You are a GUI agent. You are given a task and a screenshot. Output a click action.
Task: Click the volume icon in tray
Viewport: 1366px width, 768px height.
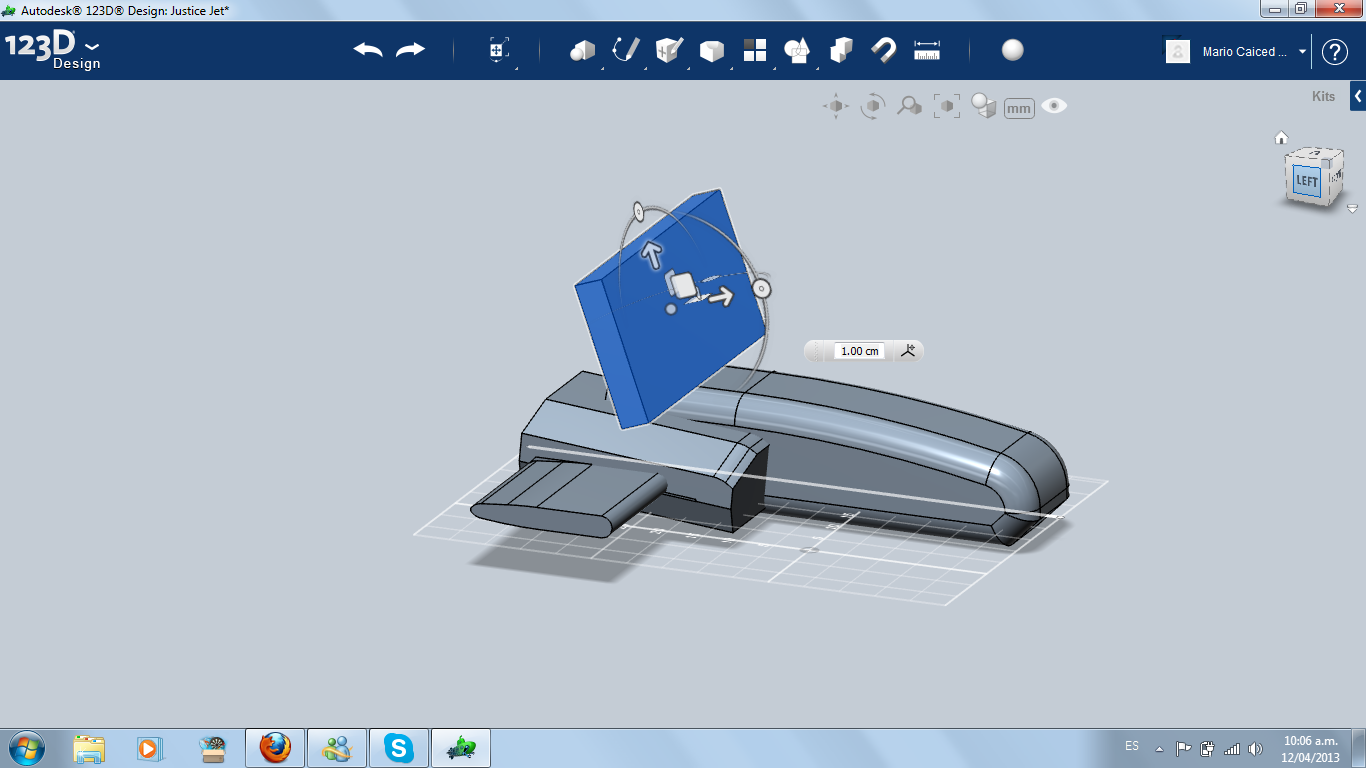[x=1256, y=749]
